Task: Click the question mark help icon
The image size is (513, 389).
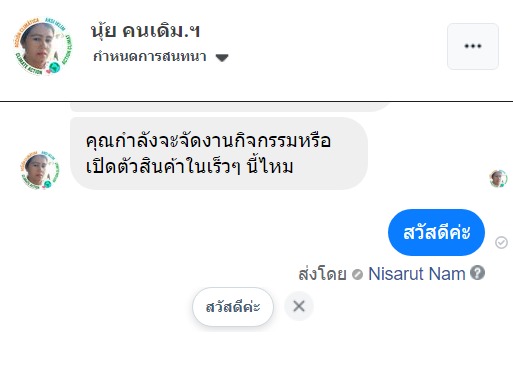Action: point(477,273)
